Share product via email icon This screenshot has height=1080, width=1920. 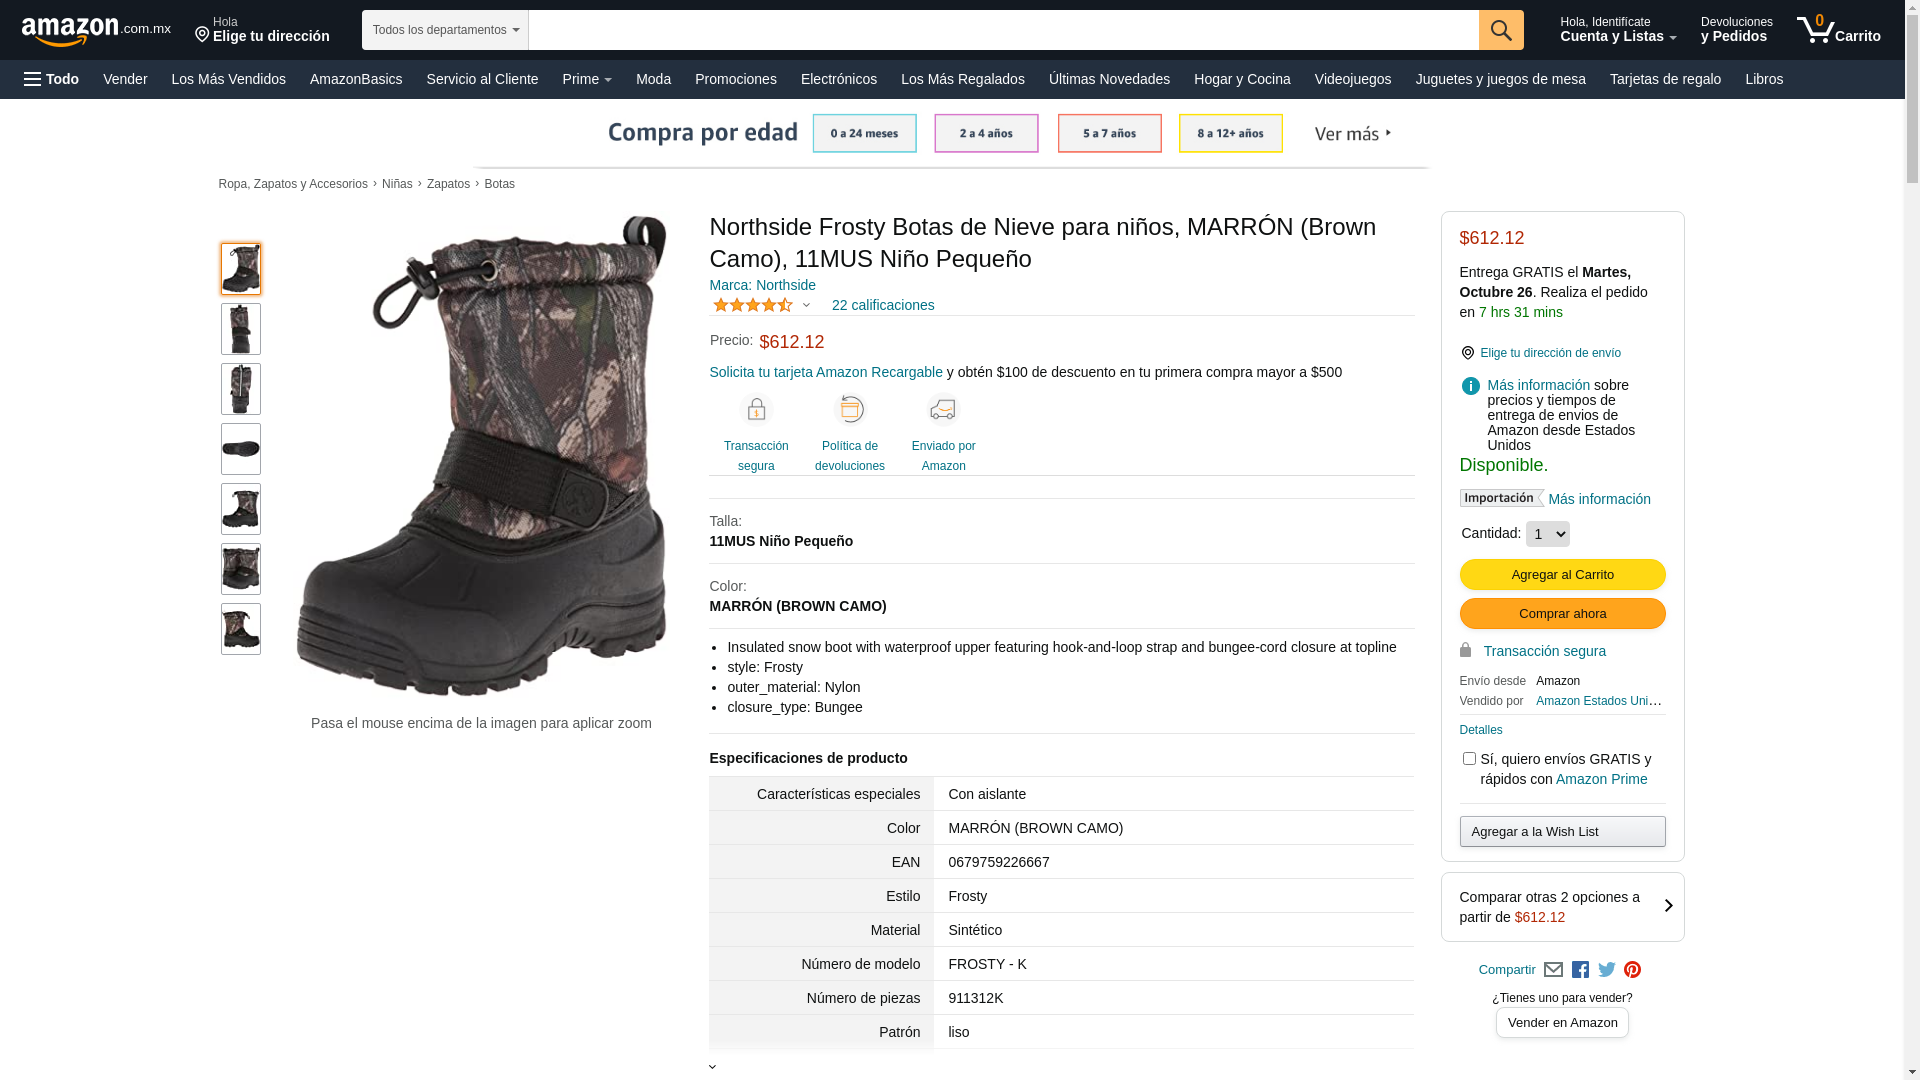(x=1553, y=969)
